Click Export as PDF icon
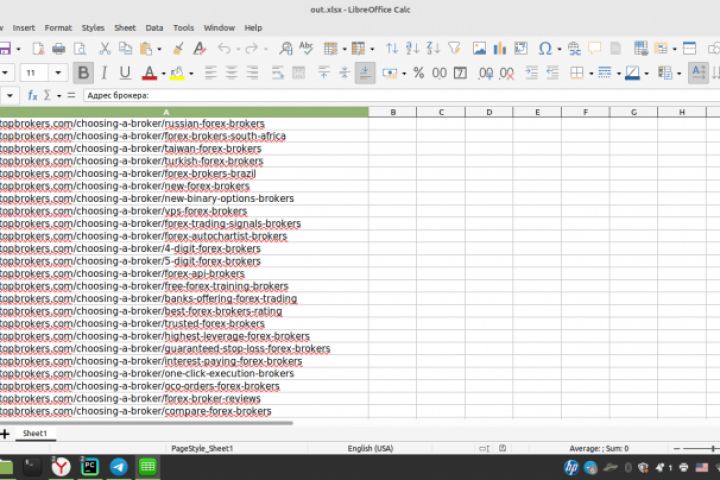 (x=38, y=48)
